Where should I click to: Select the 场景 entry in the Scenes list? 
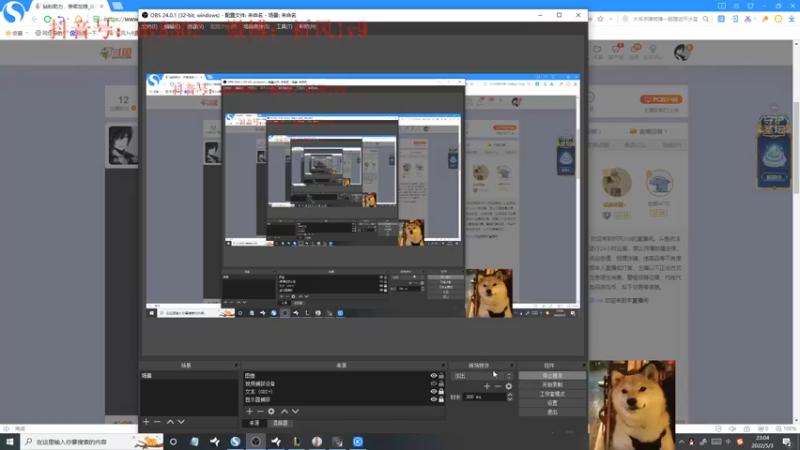189,376
